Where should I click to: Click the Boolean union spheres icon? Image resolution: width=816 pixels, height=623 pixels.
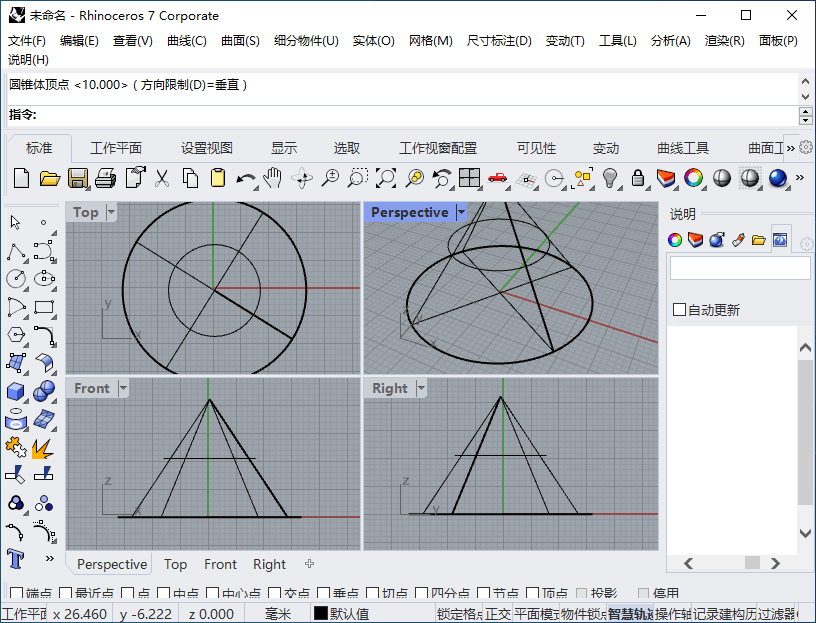pyautogui.click(x=44, y=391)
